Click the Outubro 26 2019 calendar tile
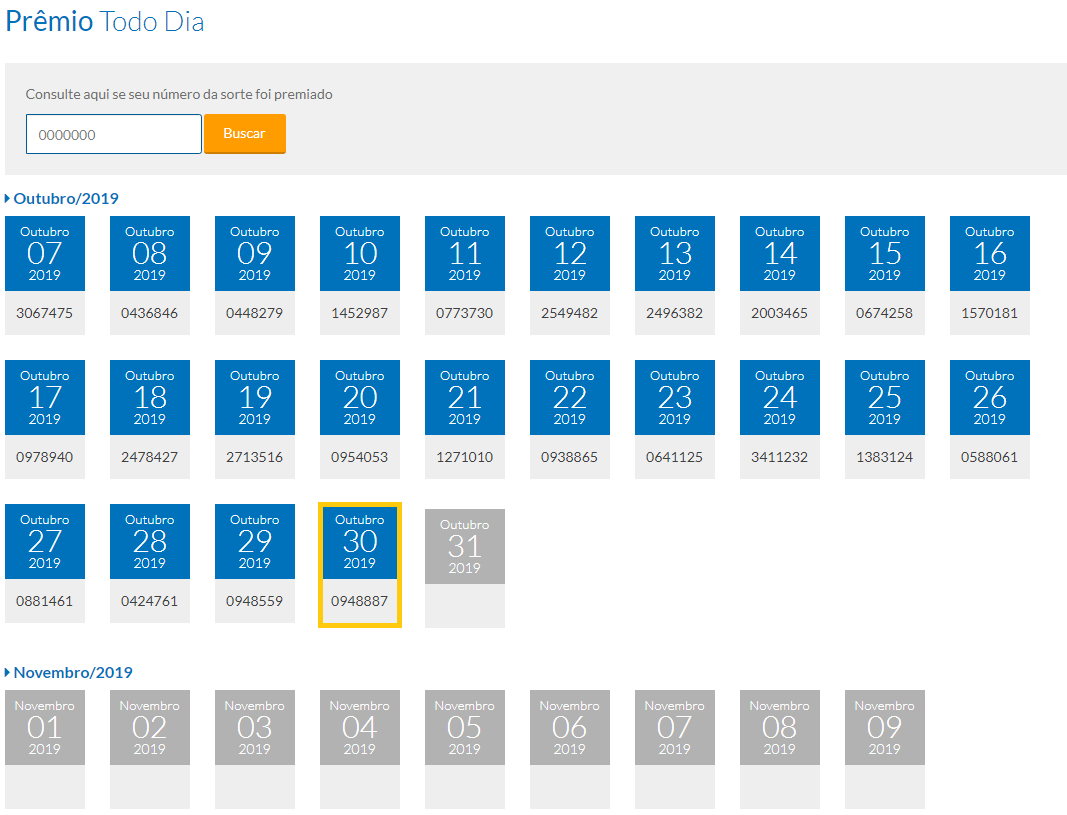Screen dimensions: 1067x815 [989, 398]
